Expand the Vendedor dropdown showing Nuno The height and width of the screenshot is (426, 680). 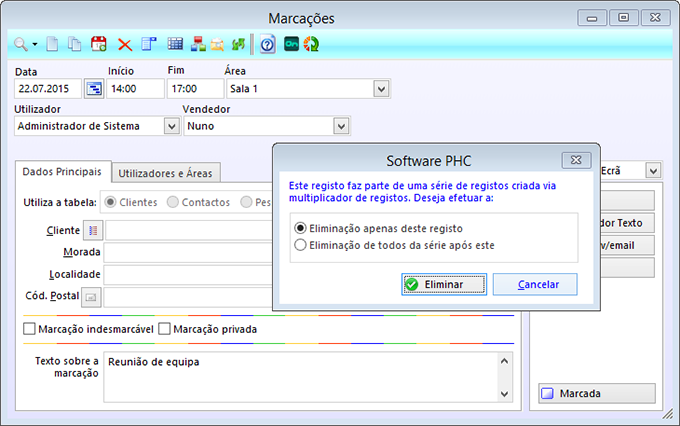341,127
